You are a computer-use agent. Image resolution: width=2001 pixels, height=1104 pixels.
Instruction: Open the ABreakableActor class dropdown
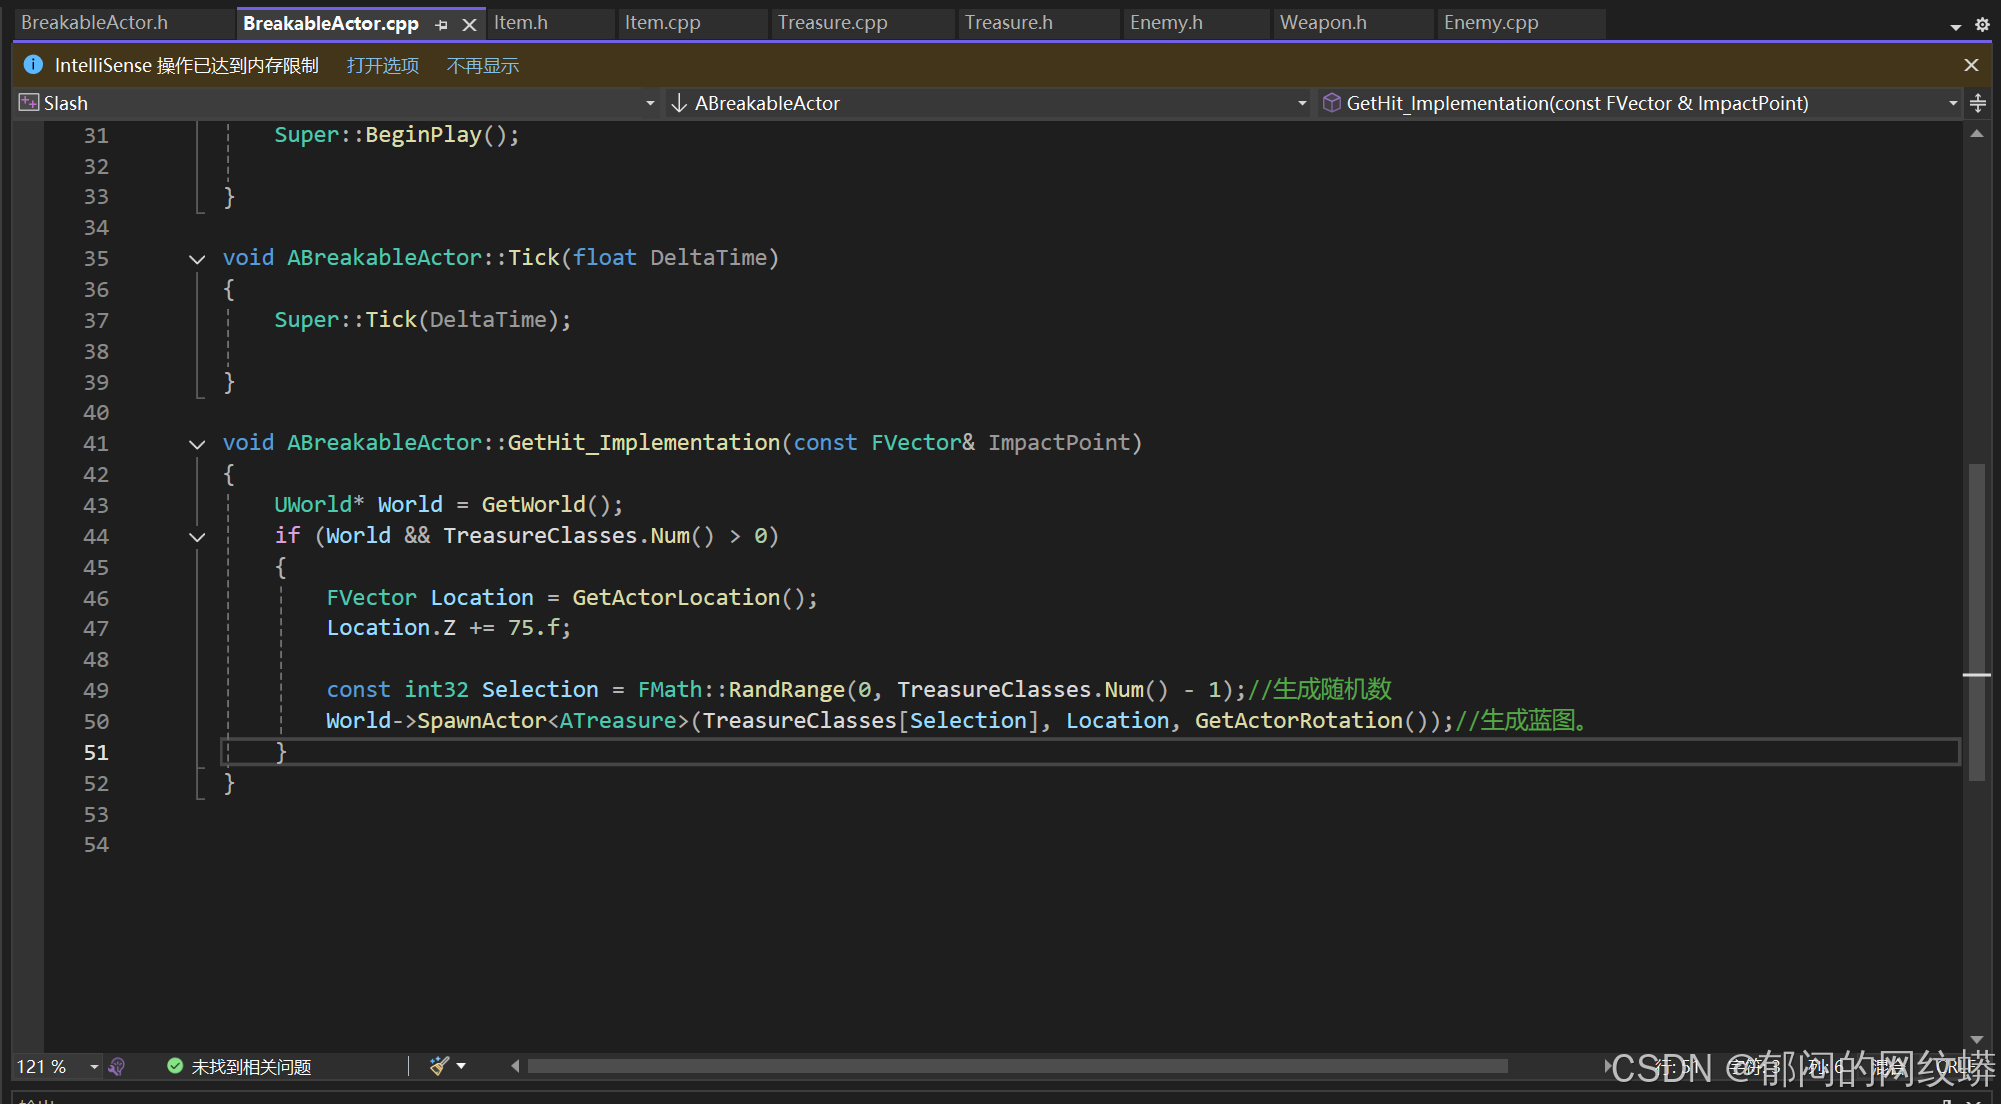[x=1301, y=103]
